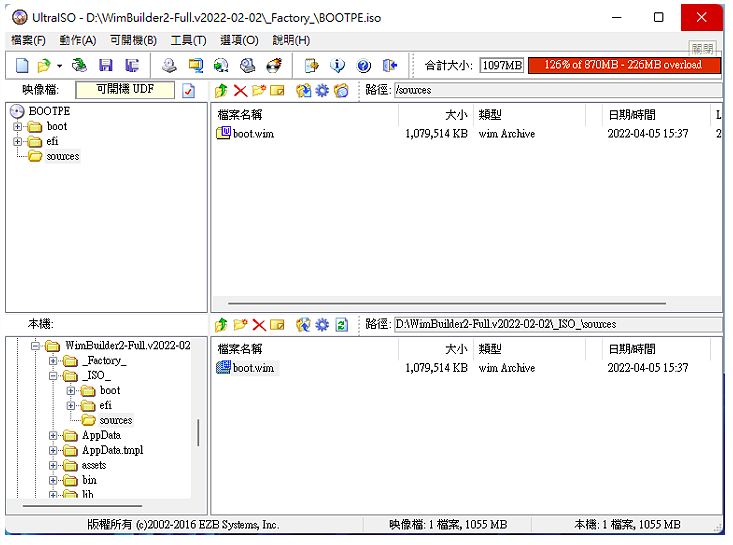Click the /sources image path field
This screenshot has height=545, width=733.
pos(558,90)
